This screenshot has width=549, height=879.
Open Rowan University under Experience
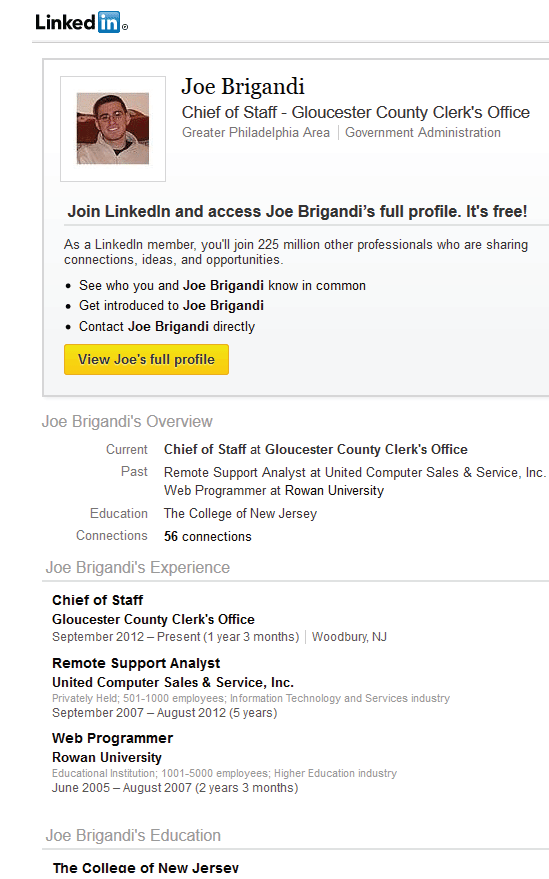click(107, 757)
